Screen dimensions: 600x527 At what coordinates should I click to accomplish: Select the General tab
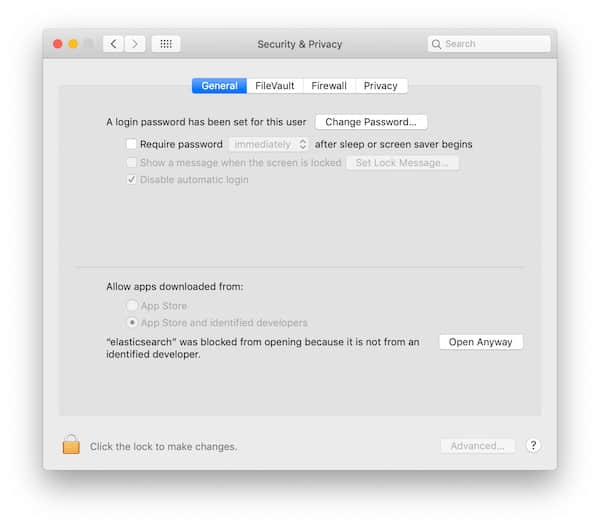[219, 86]
